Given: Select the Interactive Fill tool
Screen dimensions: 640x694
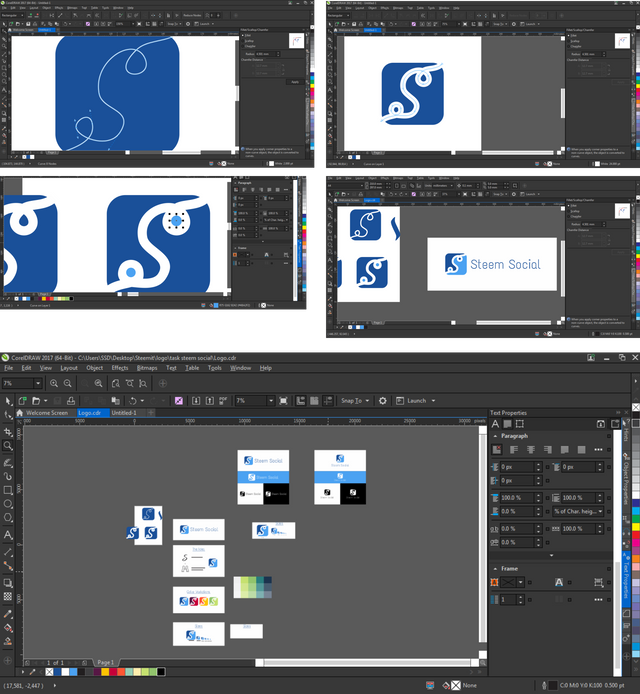Looking at the screenshot, I should pos(8,628).
